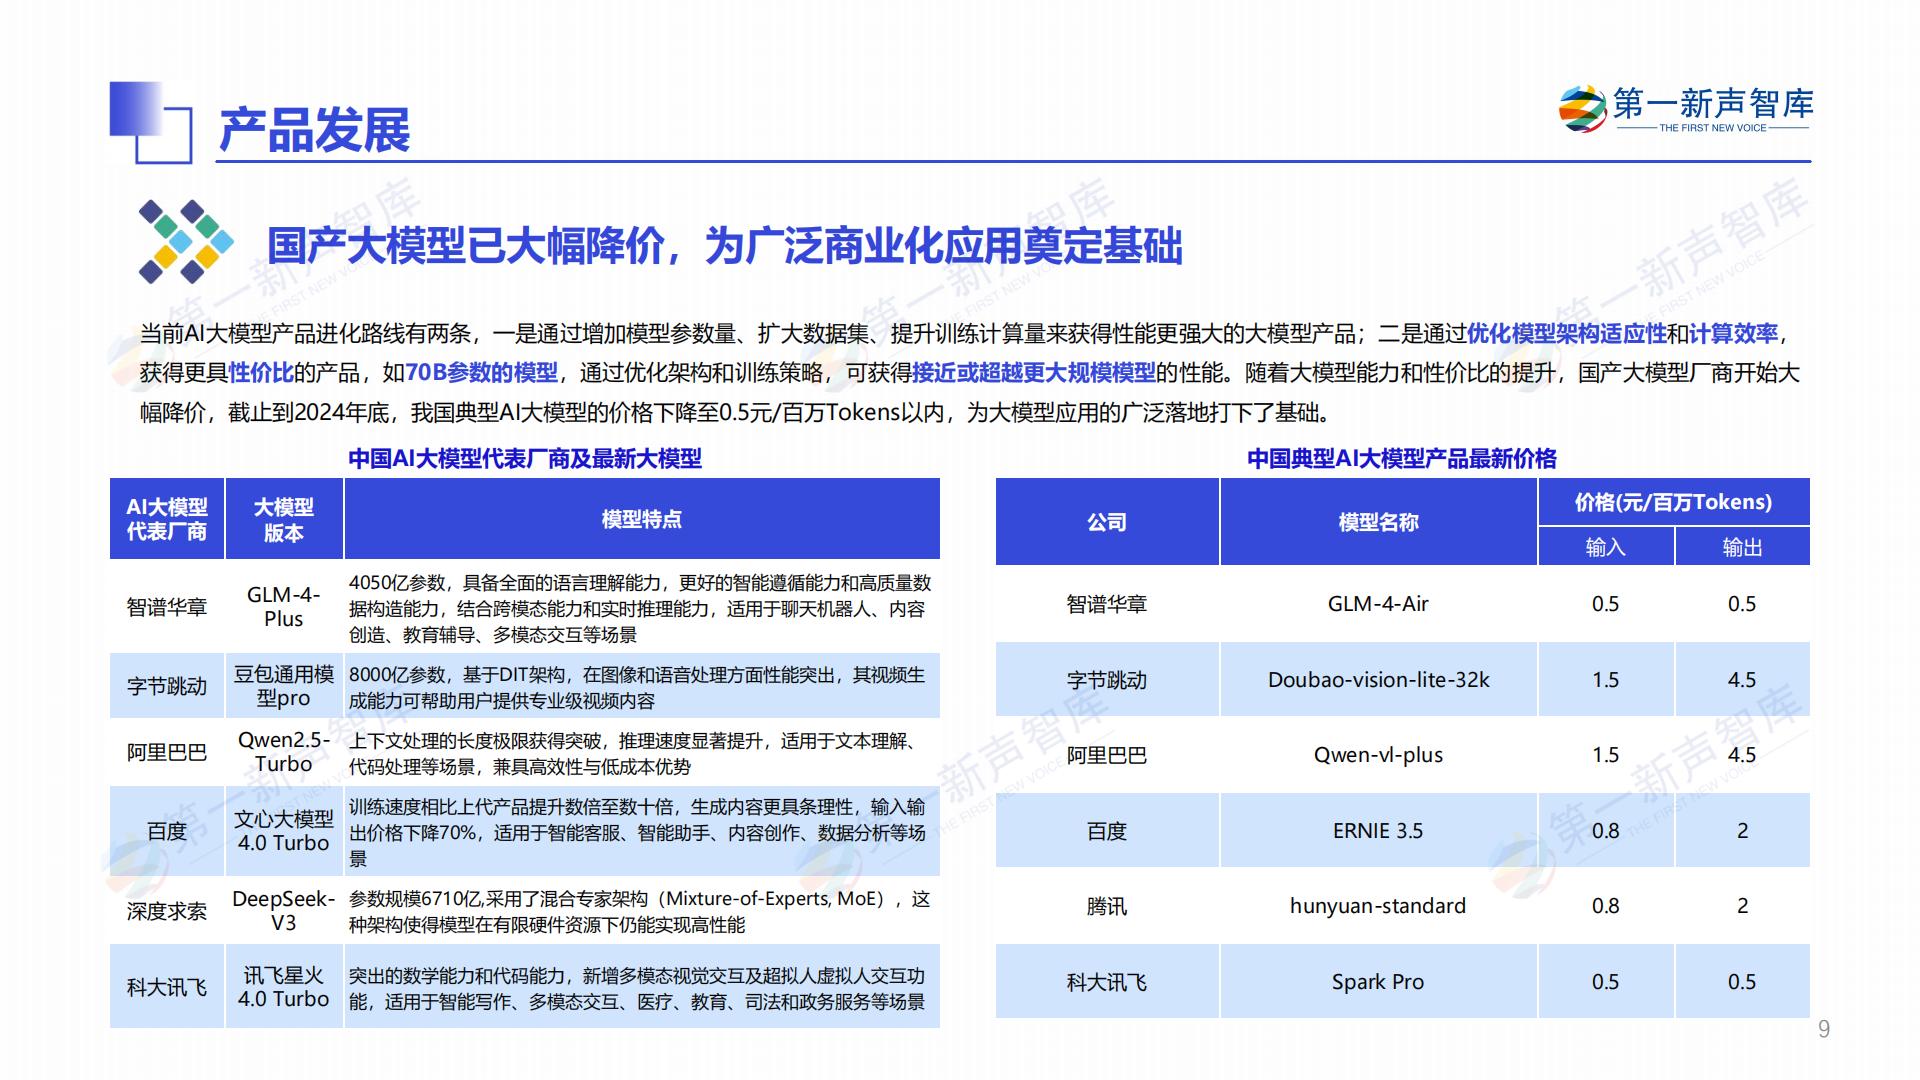Click ERNIE 3.5 input price 0.8
The height and width of the screenshot is (1080, 1920).
[1606, 831]
